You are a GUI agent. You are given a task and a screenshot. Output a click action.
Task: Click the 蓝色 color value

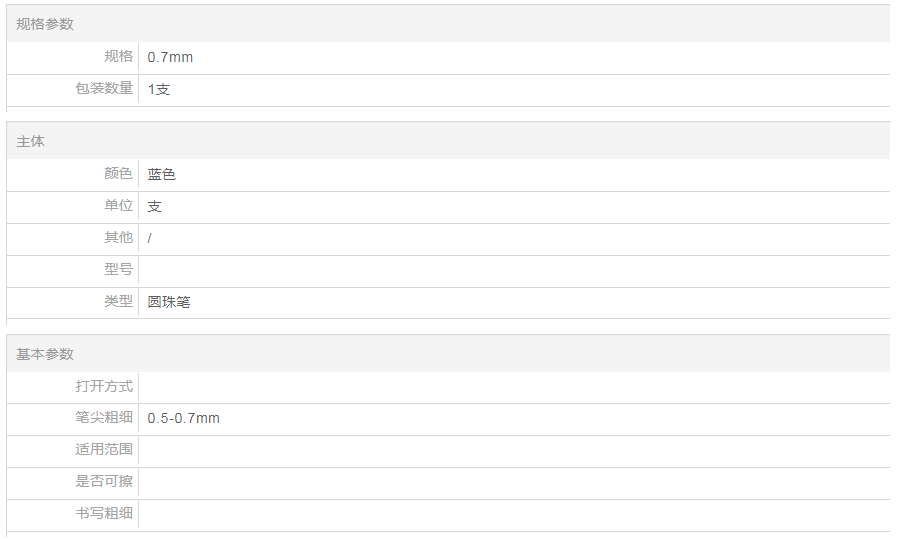[x=162, y=175]
